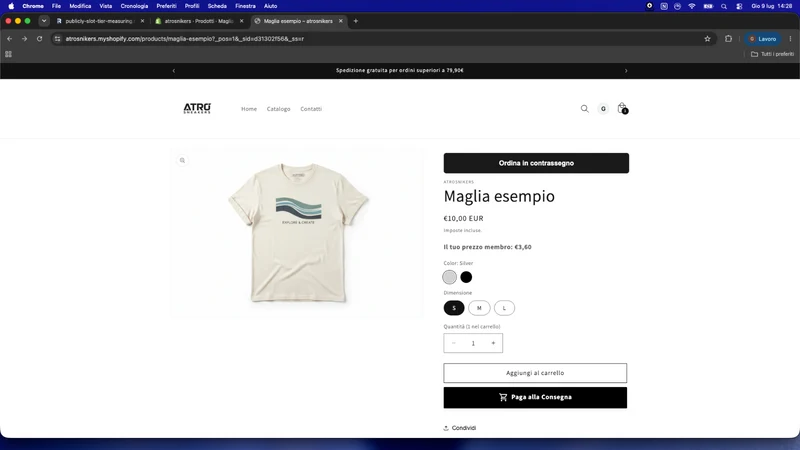Click the date and time in menu bar
This screenshot has width=800, height=450.
(x=771, y=6)
